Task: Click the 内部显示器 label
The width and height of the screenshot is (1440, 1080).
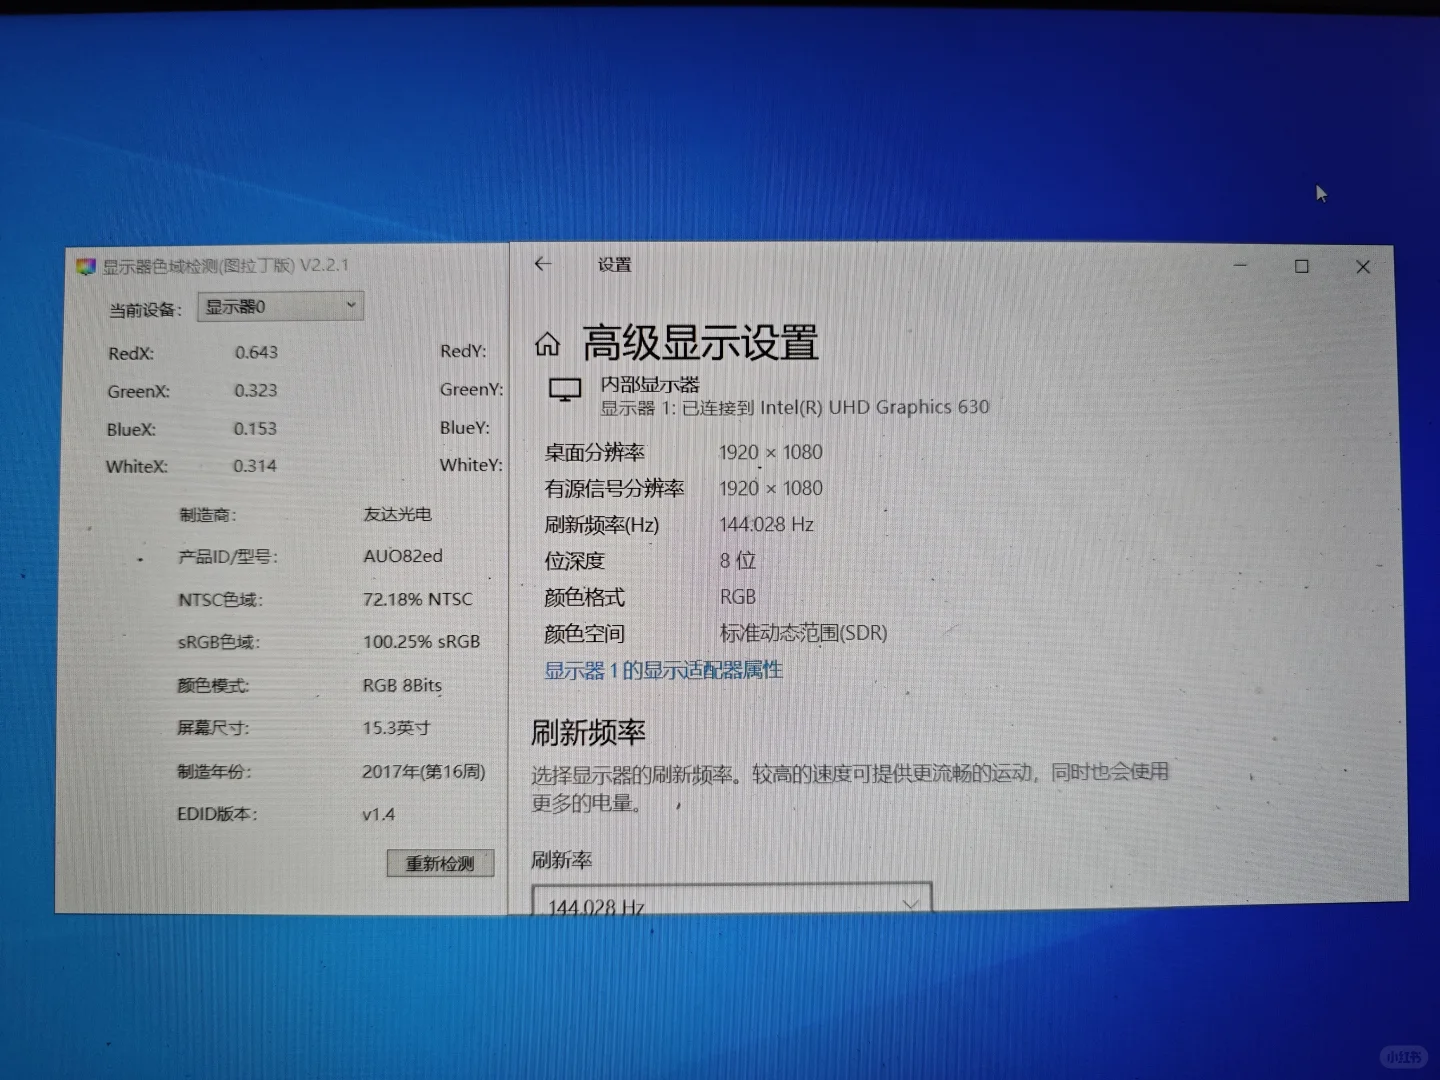Action: [649, 384]
